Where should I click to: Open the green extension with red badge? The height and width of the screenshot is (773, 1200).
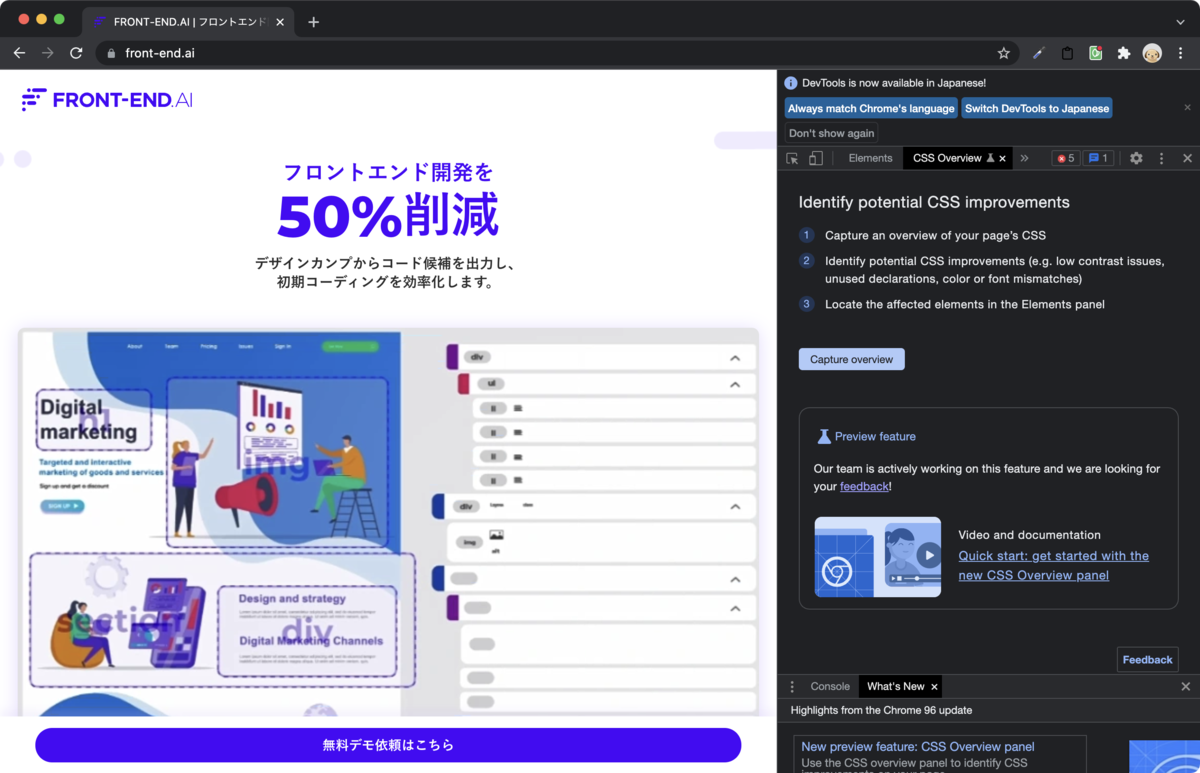click(x=1096, y=53)
